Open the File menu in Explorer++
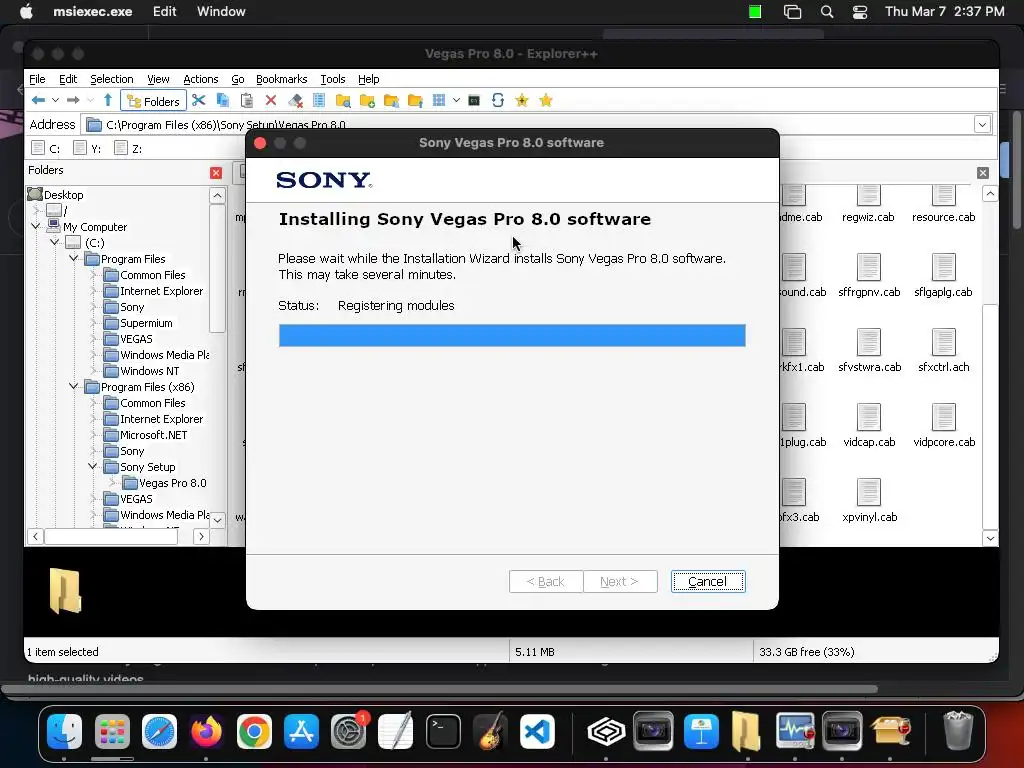The height and width of the screenshot is (768, 1024). [37, 79]
